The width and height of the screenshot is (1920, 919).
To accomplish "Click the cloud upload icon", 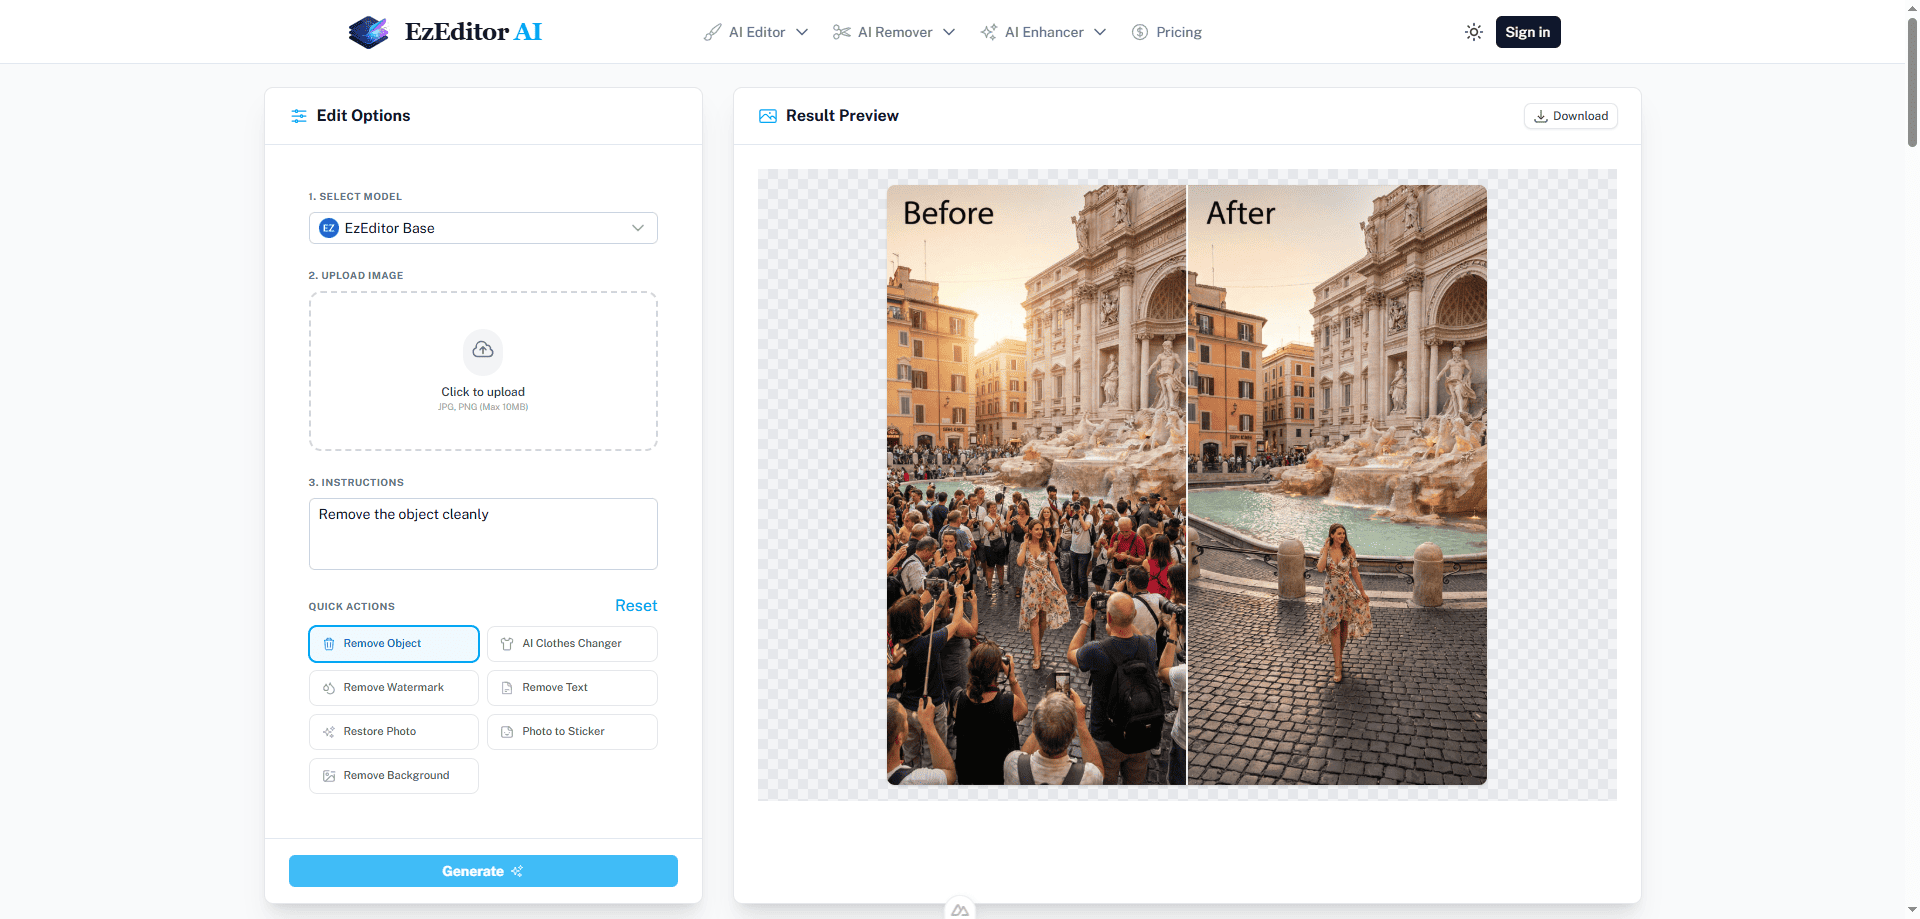I will pyautogui.click(x=483, y=350).
